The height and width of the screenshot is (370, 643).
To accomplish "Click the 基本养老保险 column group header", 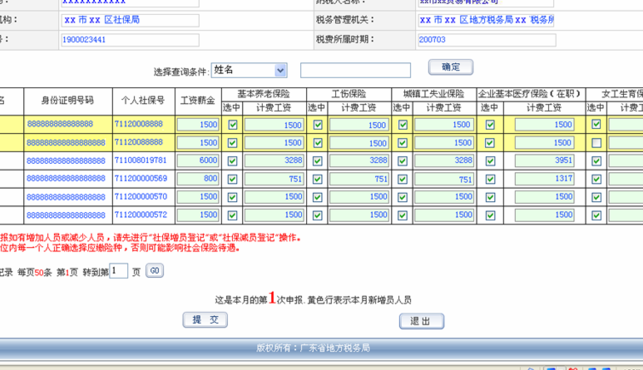I will (x=264, y=94).
